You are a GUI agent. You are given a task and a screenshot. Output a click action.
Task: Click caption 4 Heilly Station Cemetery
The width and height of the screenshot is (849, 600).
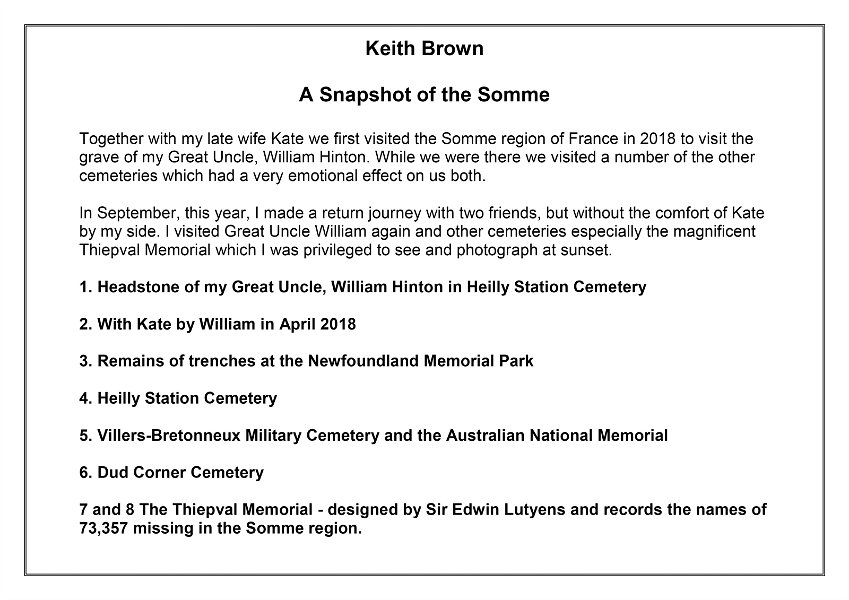pyautogui.click(x=178, y=399)
